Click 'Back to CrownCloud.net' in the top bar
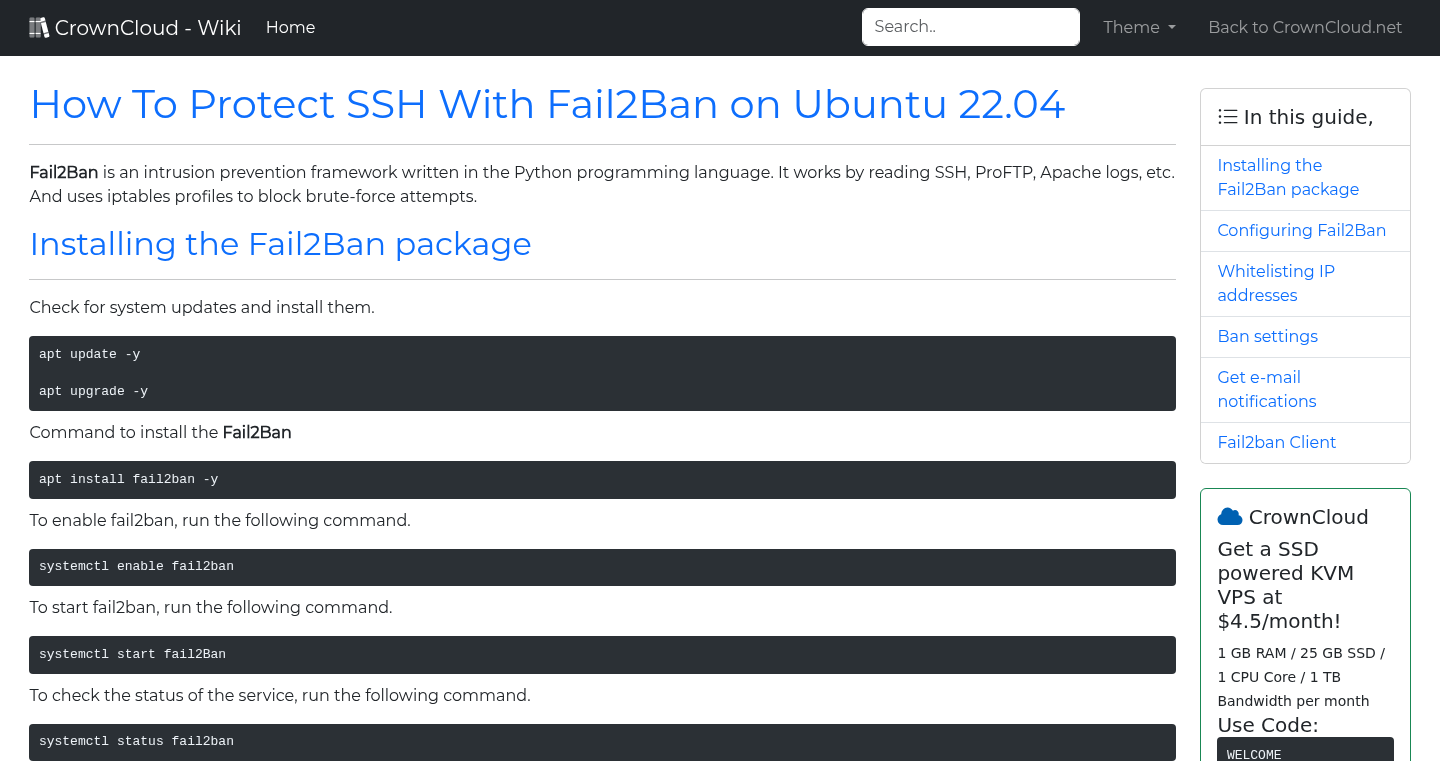 click(x=1305, y=27)
